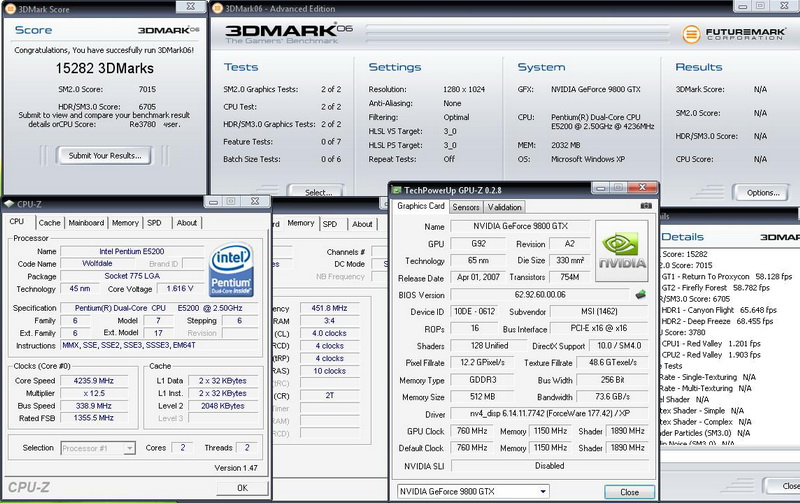Switch to the Cache tab in CPU-Z
Screen dimensions: 800x503
(x=49, y=223)
